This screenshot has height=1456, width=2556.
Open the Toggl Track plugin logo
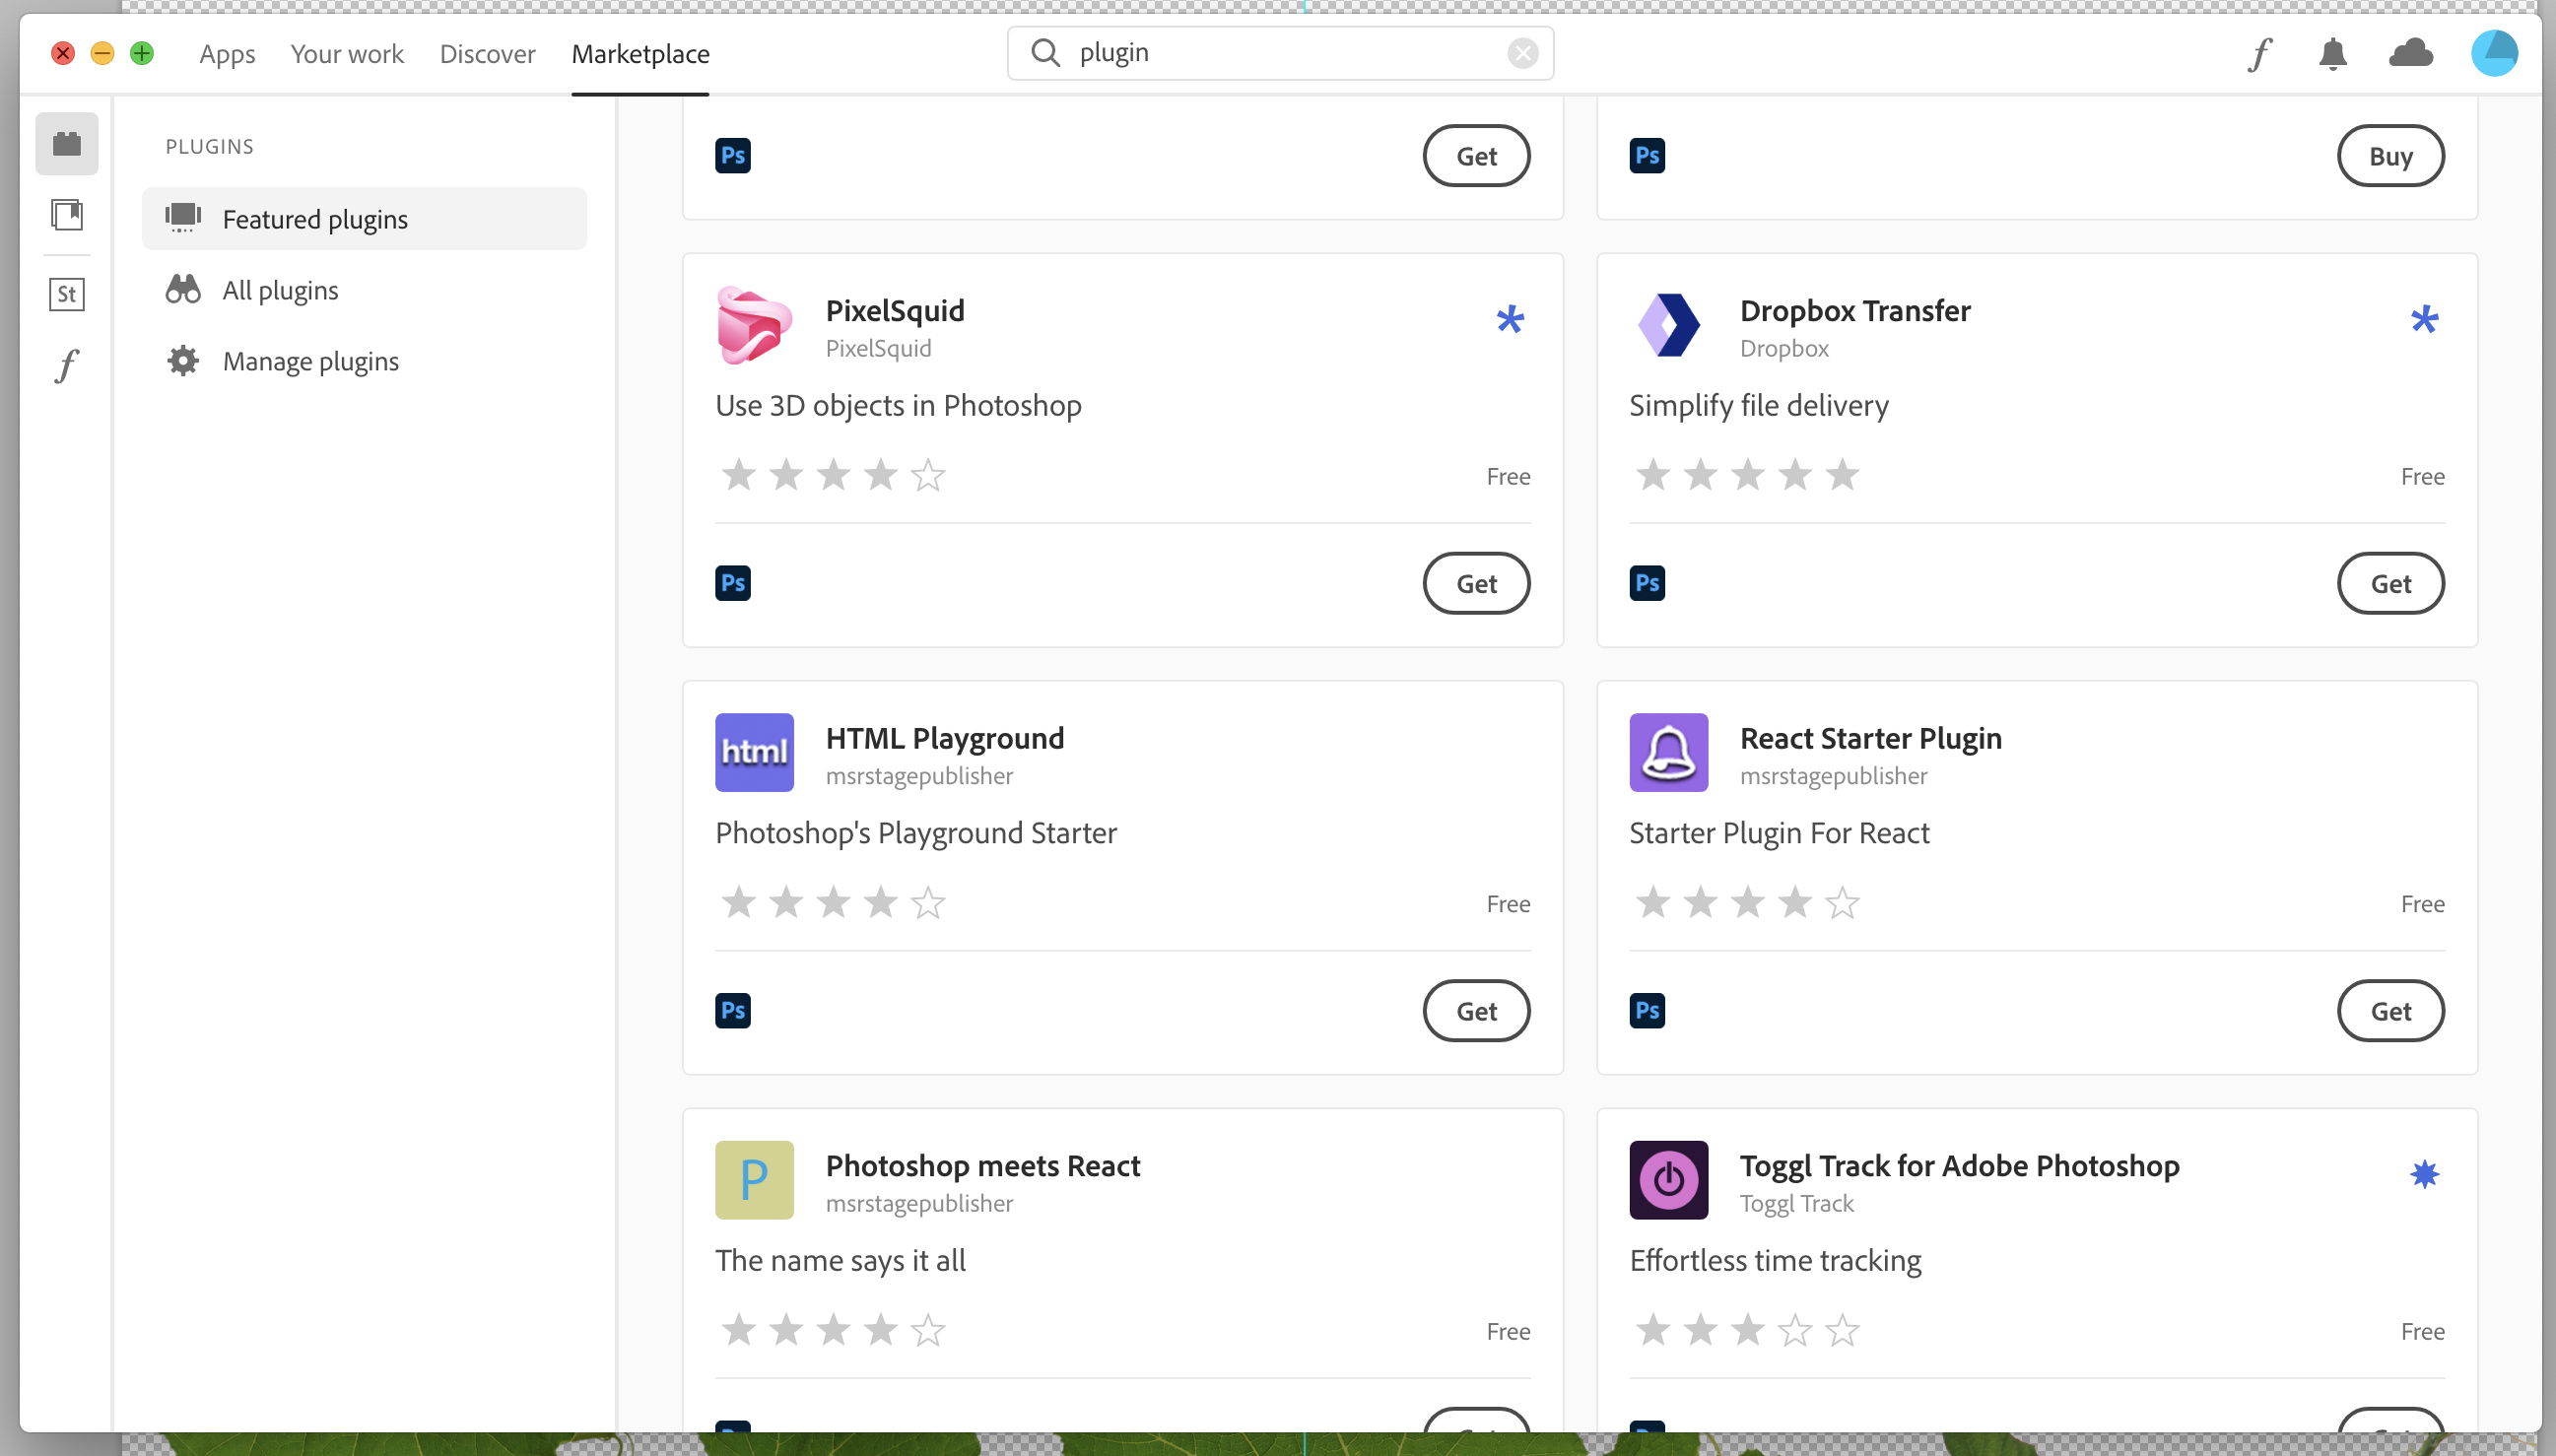click(1668, 1180)
